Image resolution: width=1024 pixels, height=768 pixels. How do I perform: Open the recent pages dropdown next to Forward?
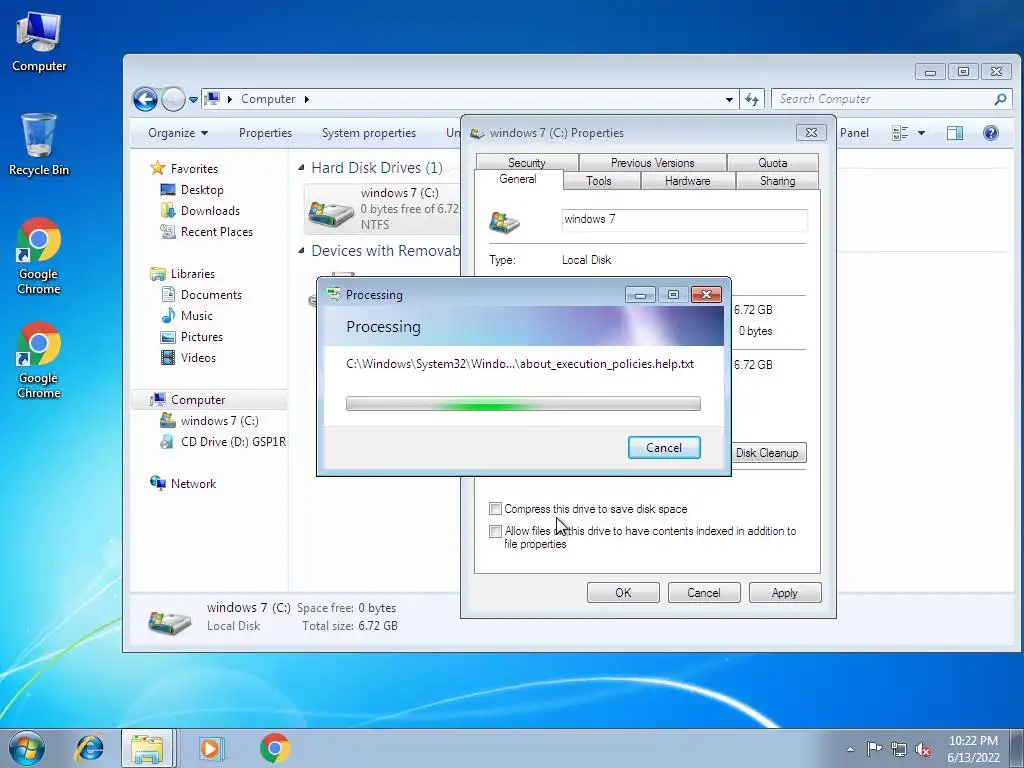point(193,100)
